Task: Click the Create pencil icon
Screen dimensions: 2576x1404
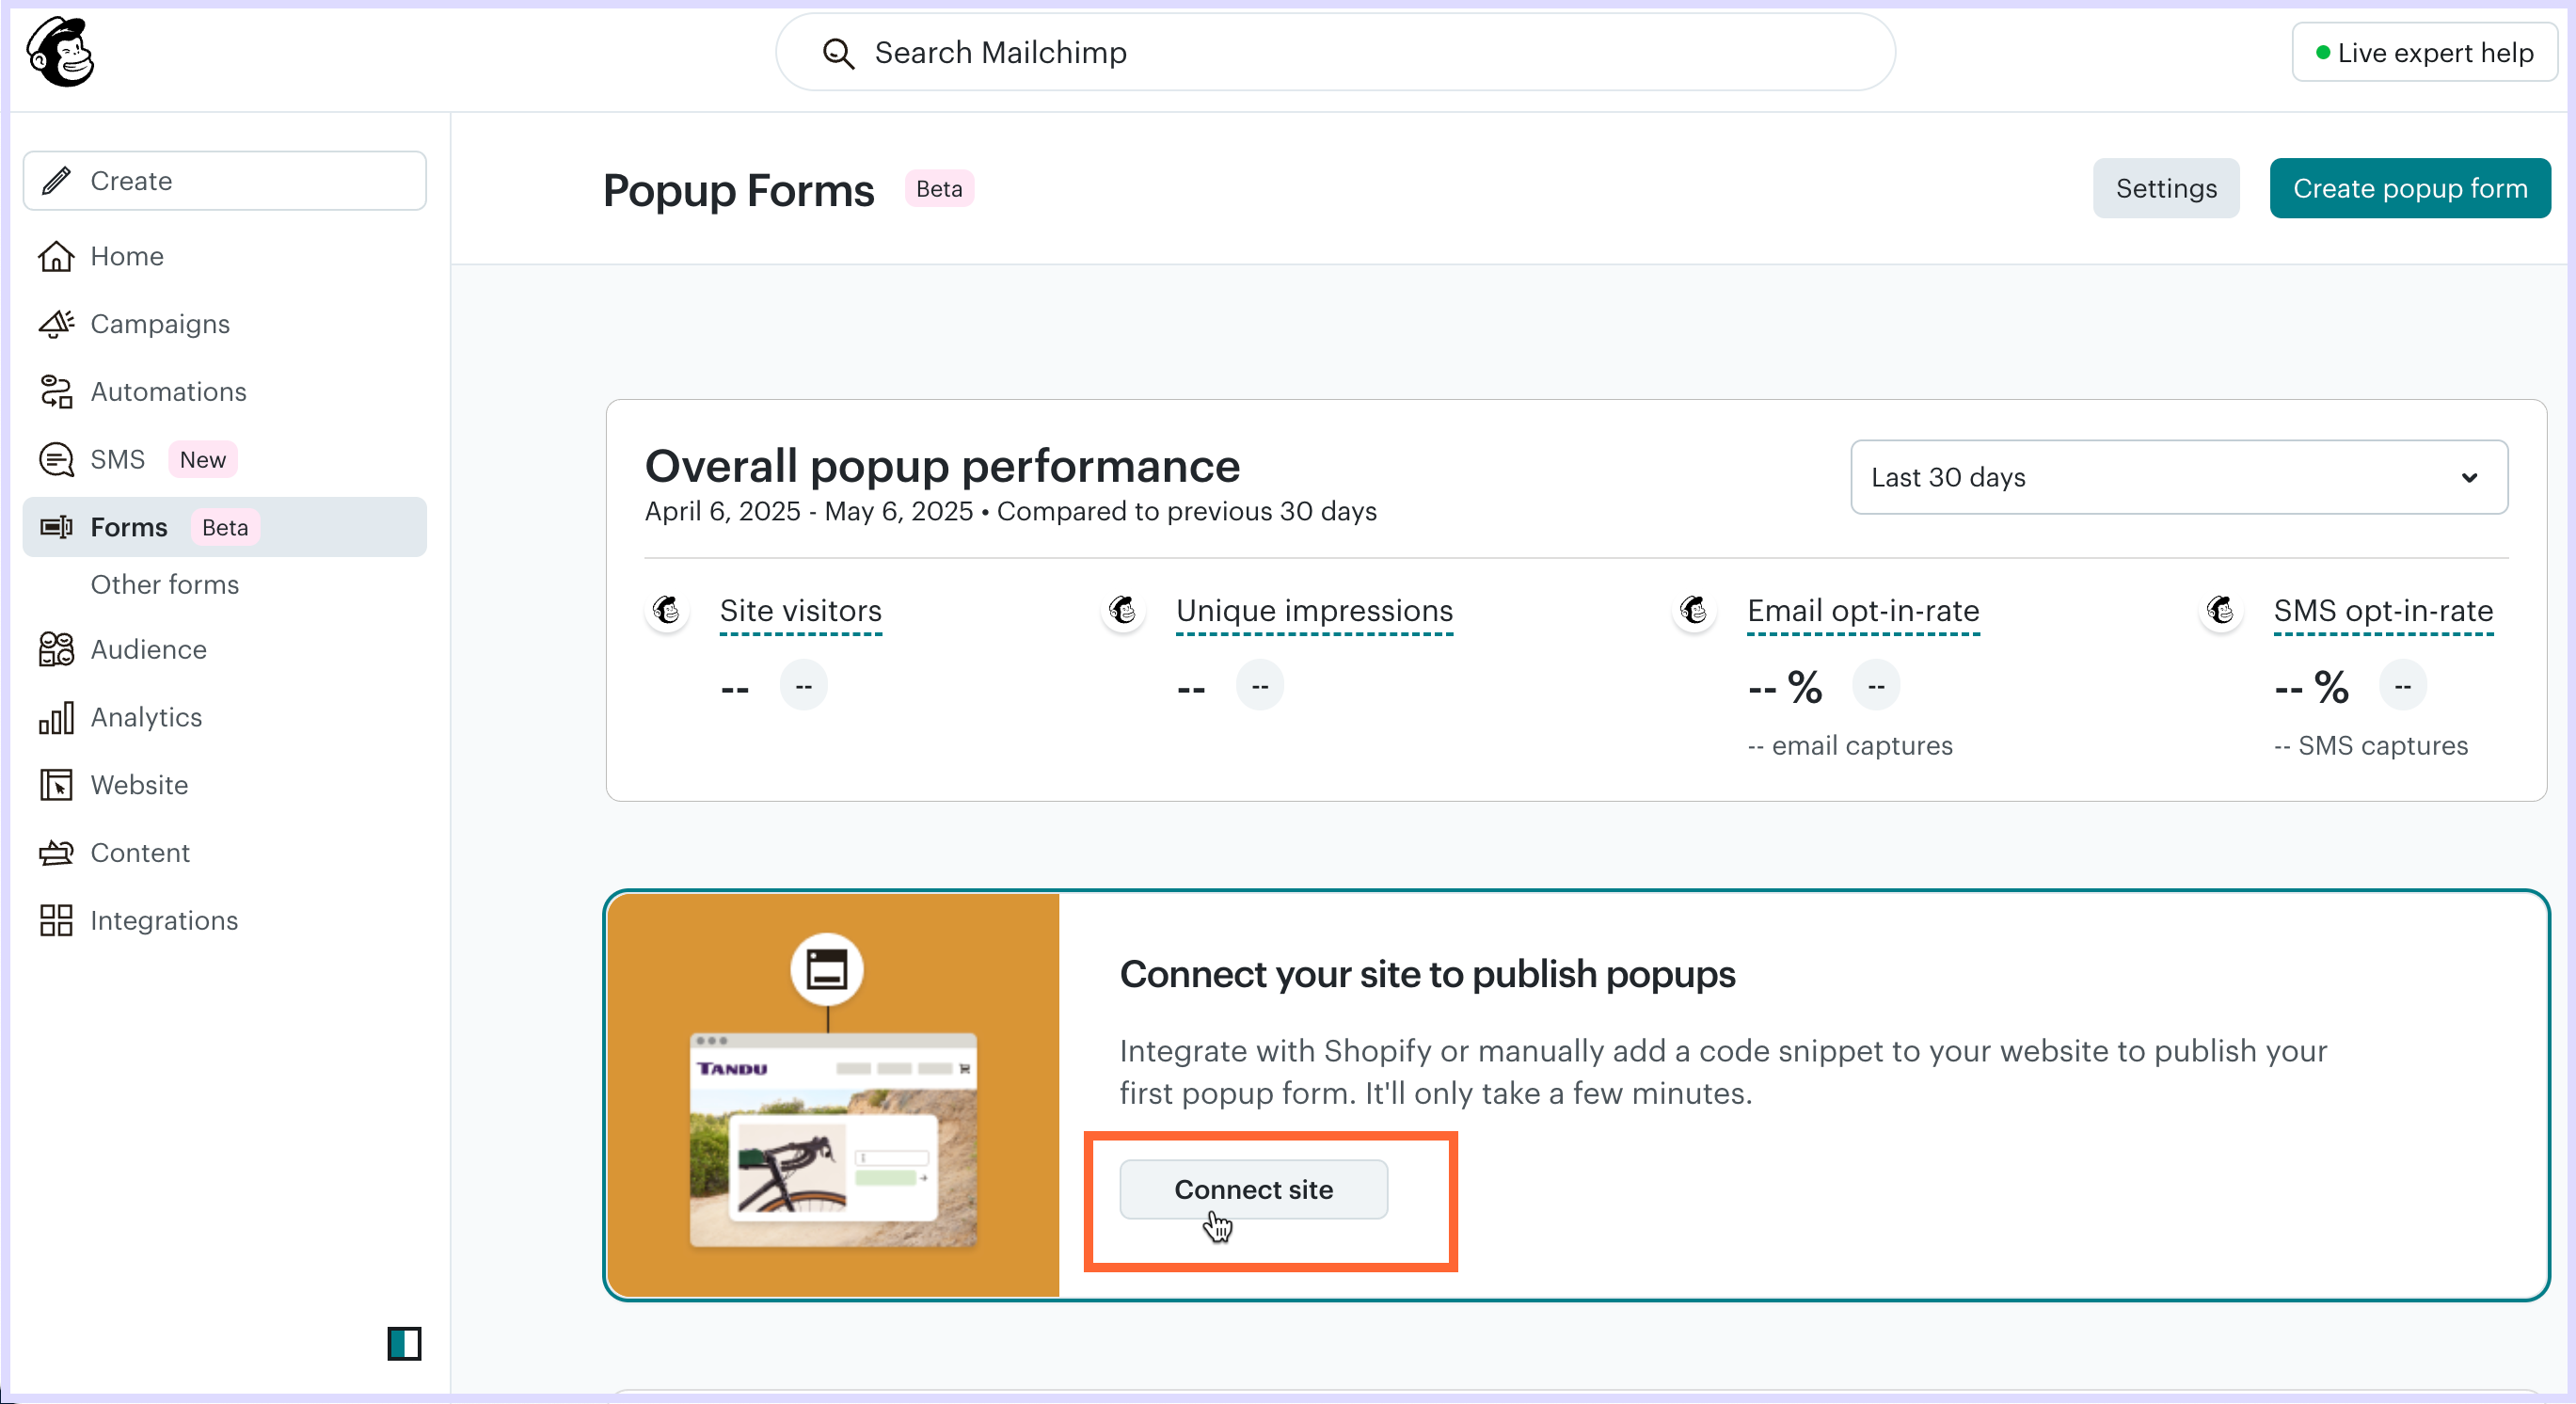Action: 56,180
